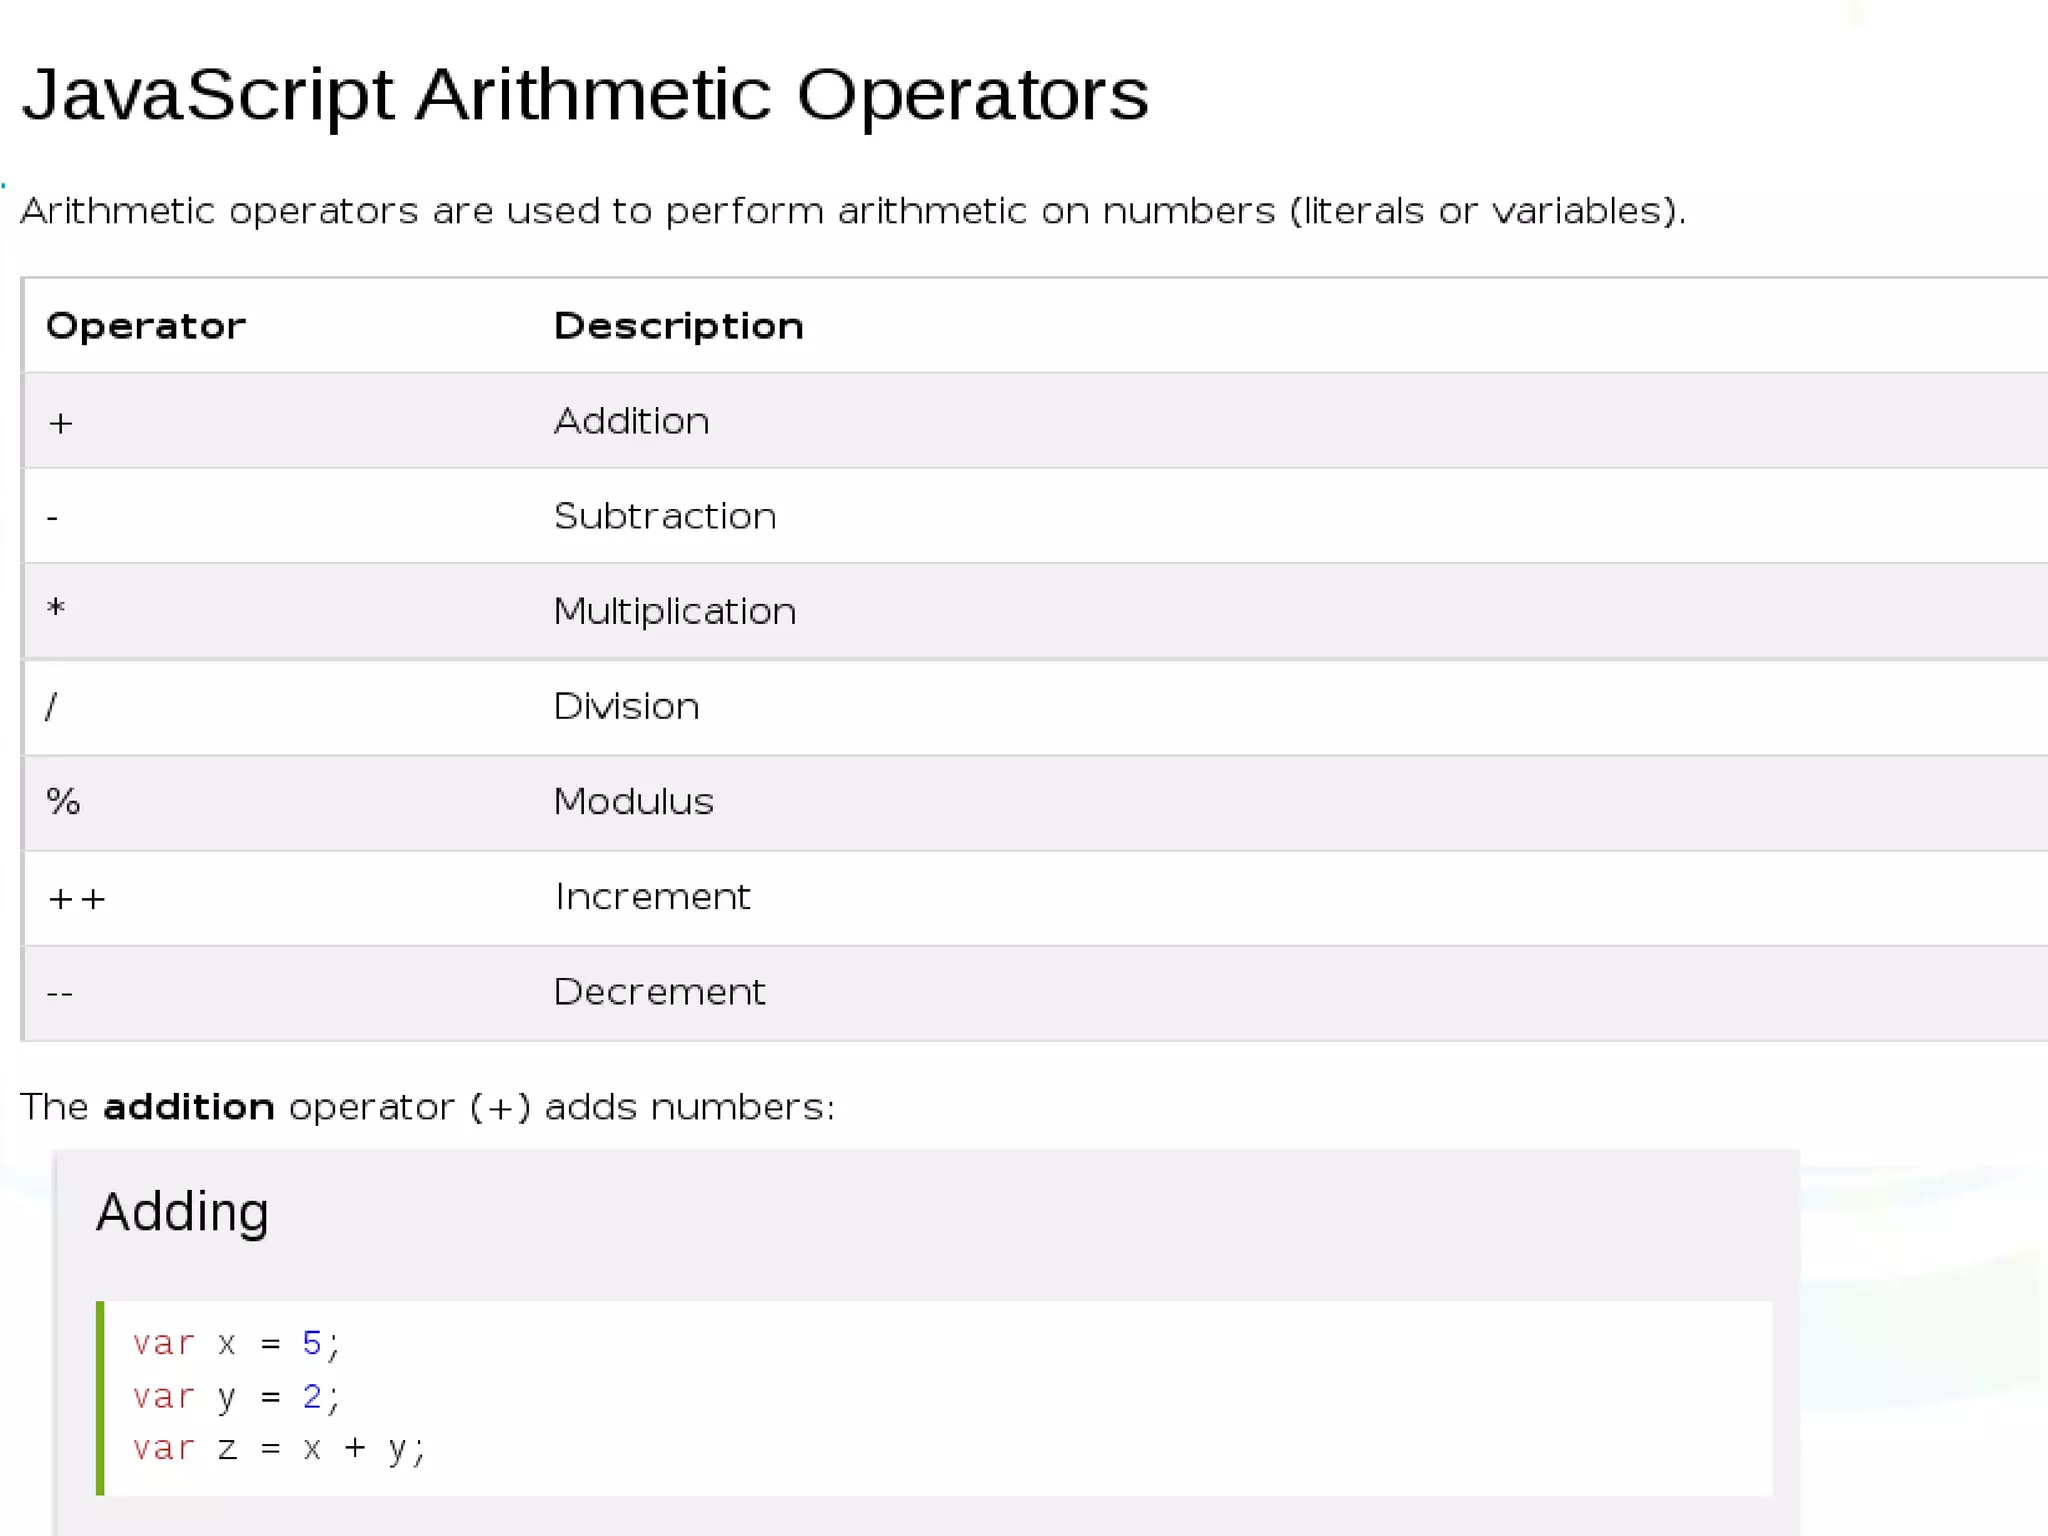Select the minus operator symbol cell

pos(53,518)
